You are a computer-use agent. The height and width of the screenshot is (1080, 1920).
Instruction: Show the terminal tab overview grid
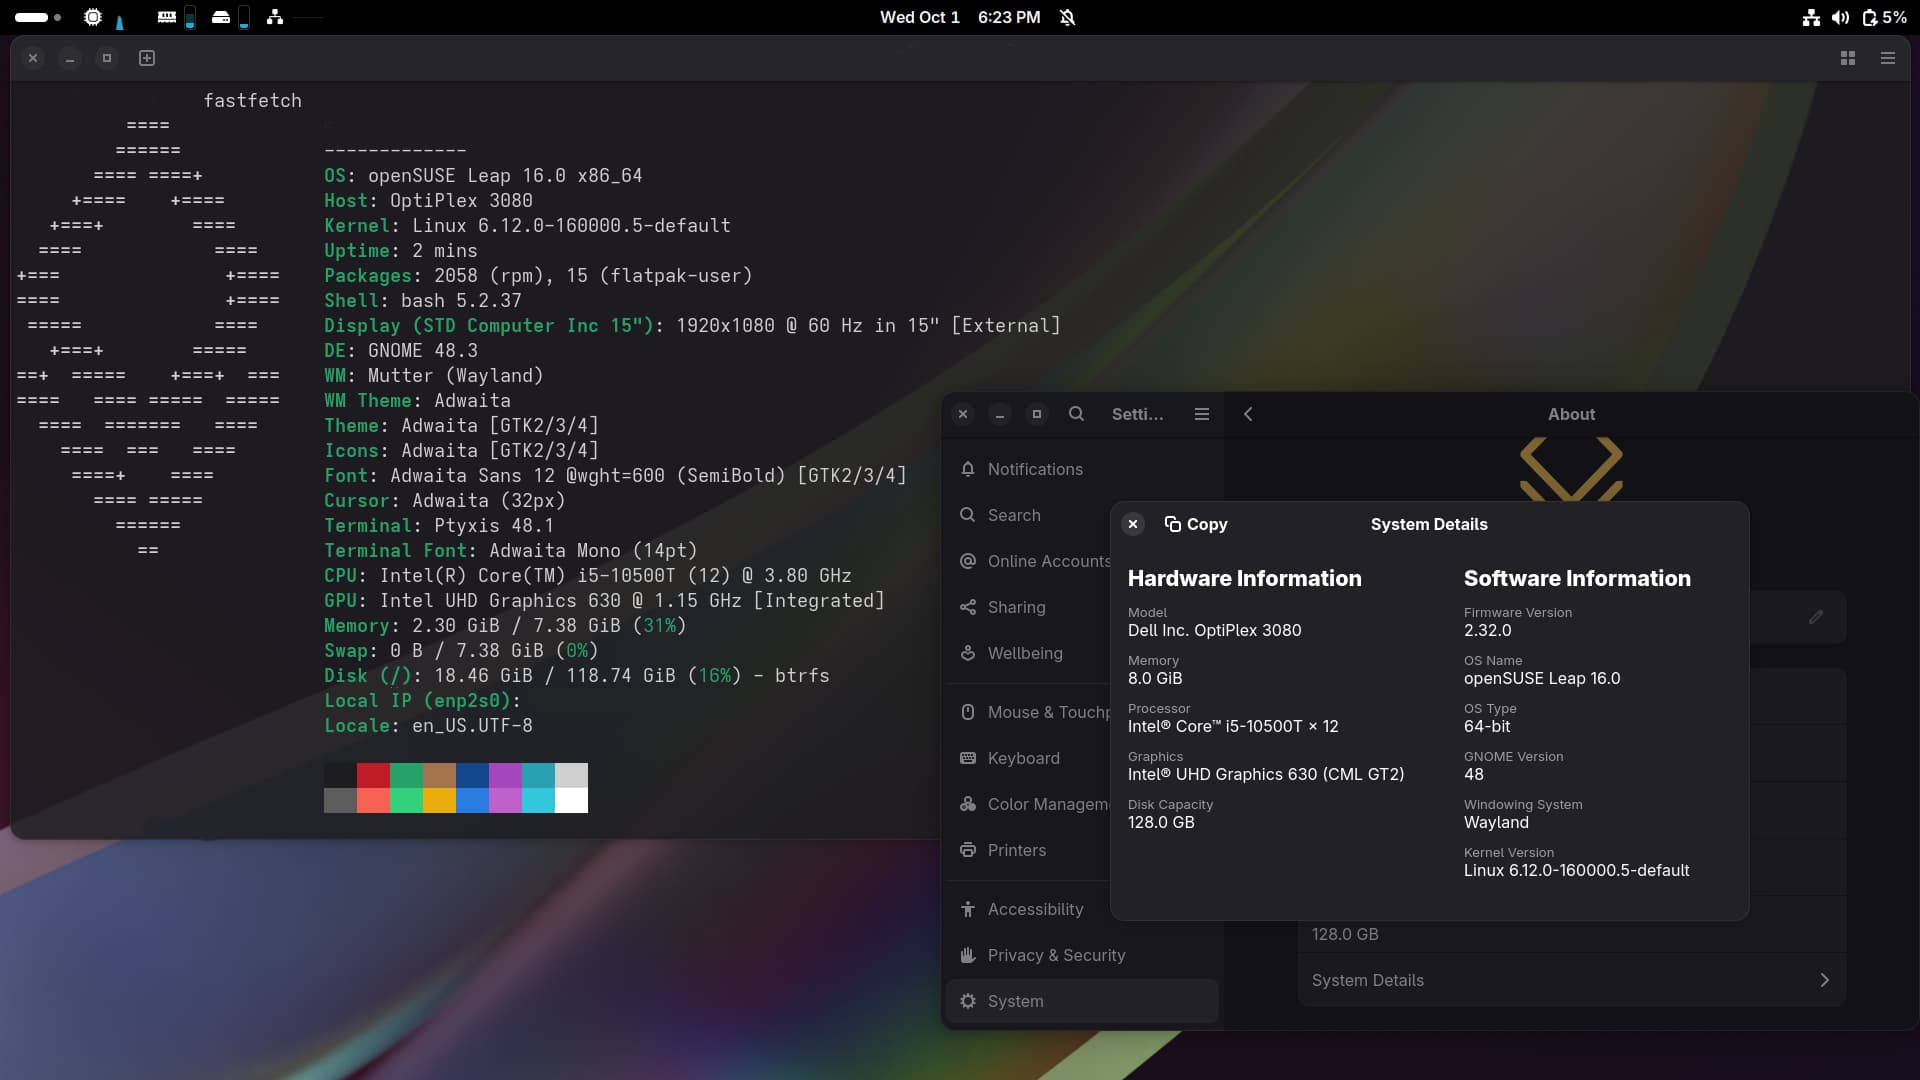(1848, 58)
